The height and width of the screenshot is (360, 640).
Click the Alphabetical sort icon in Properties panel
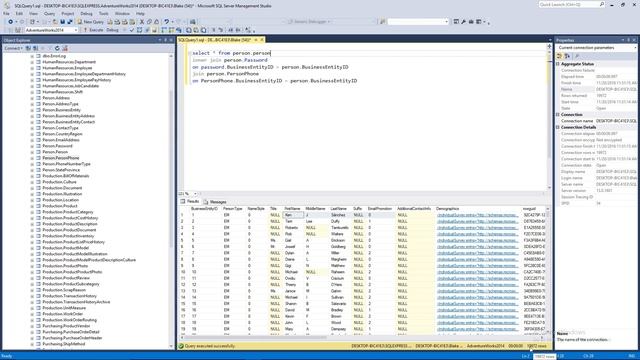point(567,56)
